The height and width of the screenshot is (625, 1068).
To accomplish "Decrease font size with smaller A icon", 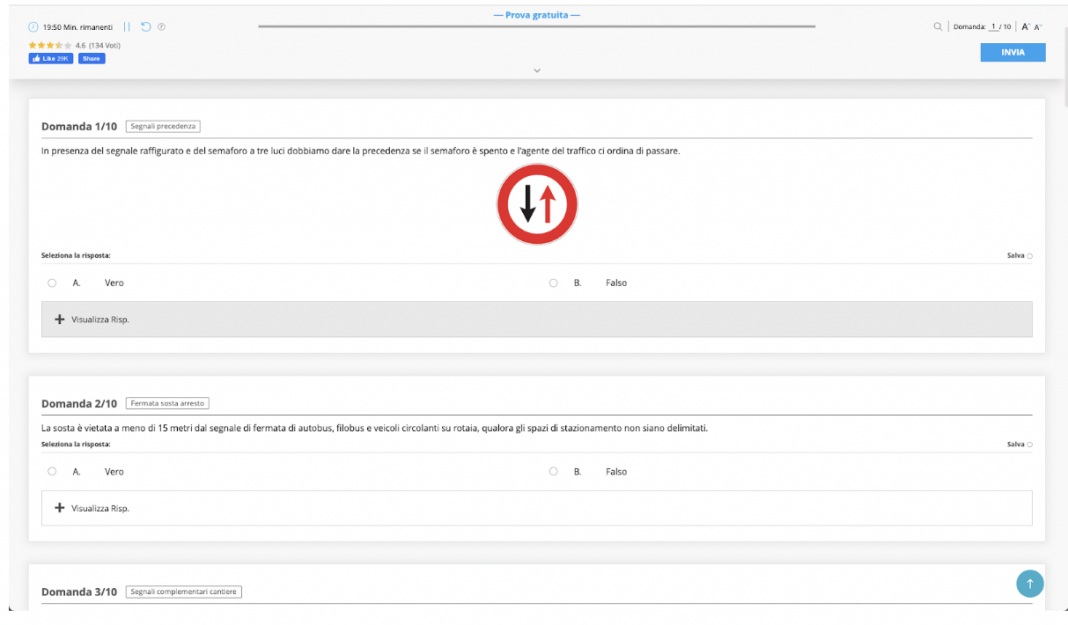I will (1038, 27).
